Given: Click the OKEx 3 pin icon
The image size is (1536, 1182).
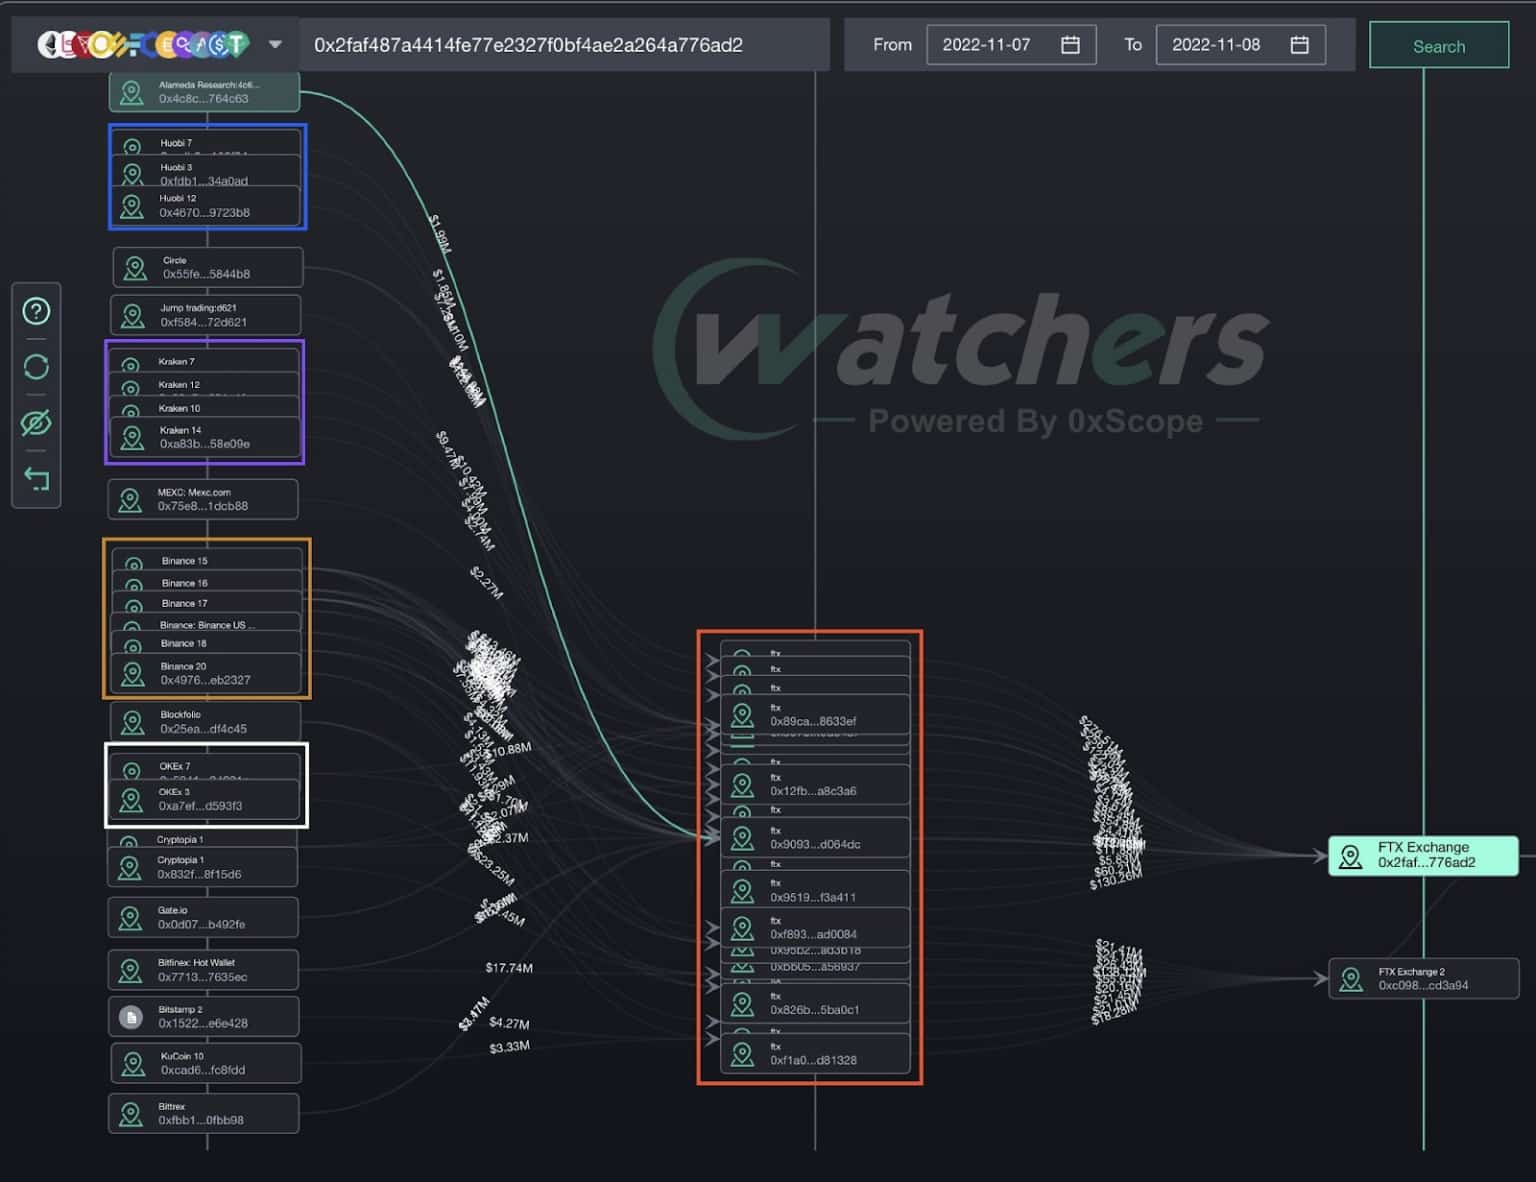Looking at the screenshot, I should (x=131, y=800).
